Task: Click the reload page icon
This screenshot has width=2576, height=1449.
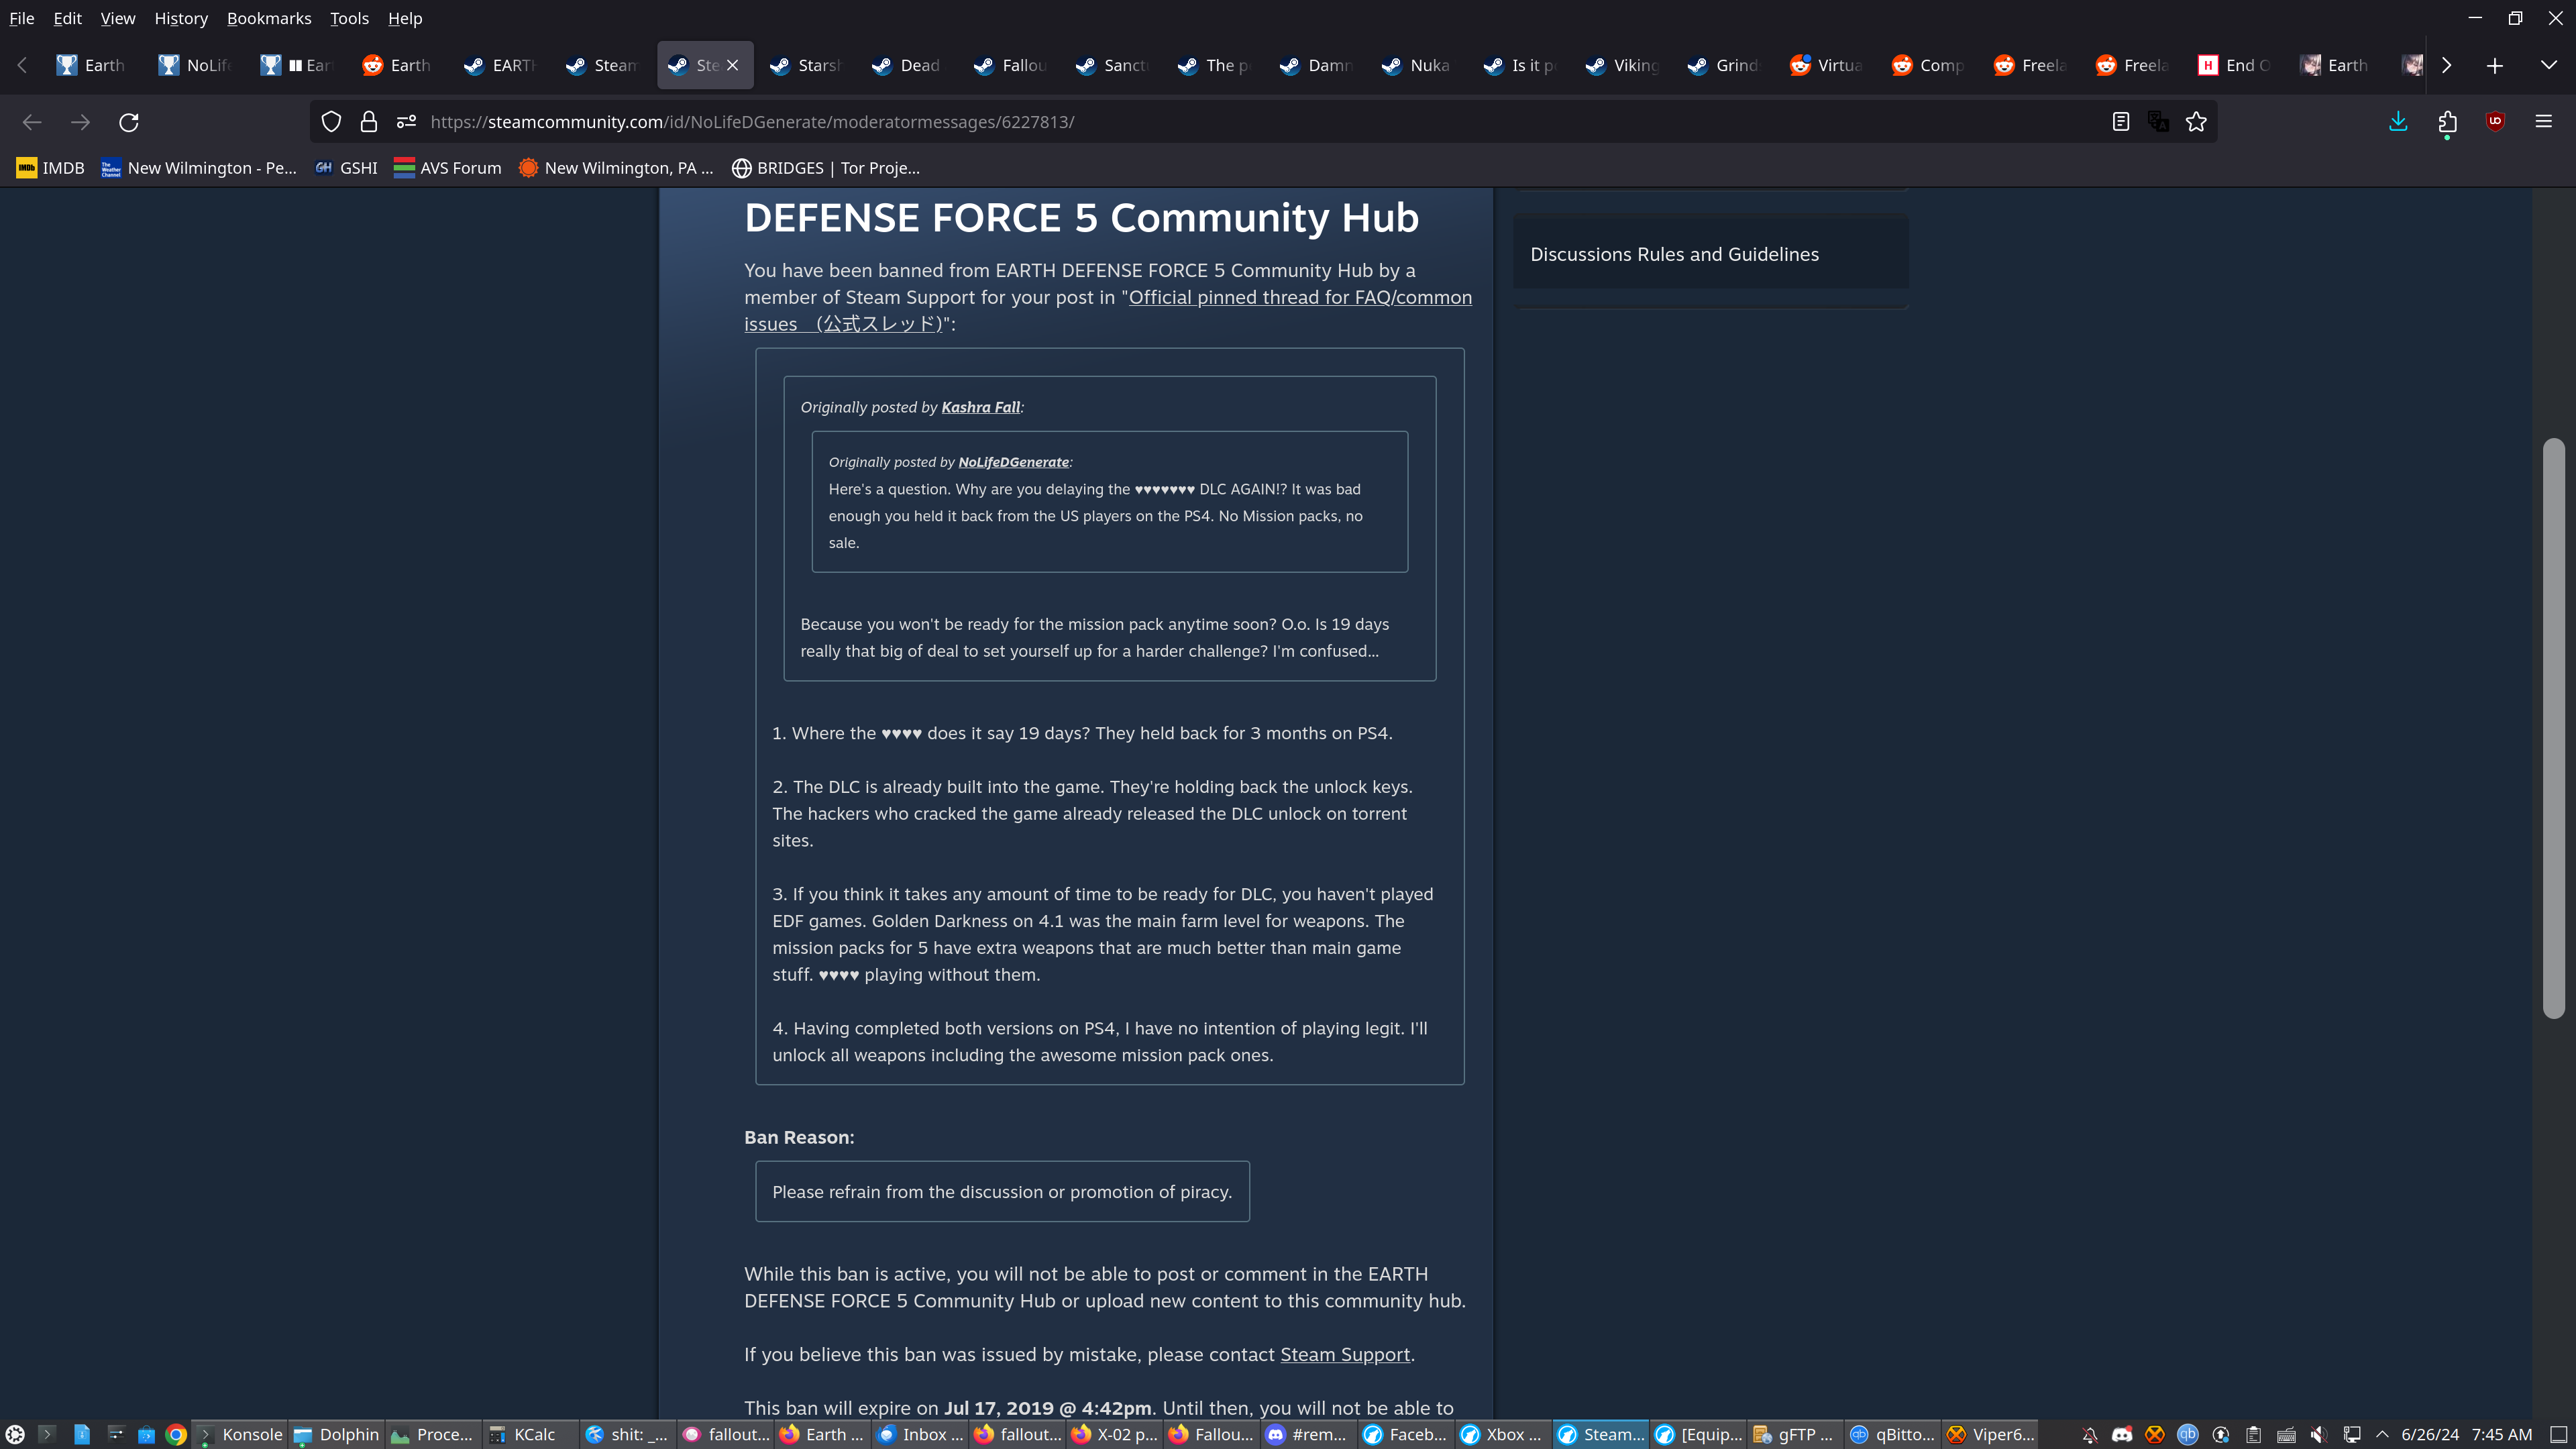Action: point(129,122)
